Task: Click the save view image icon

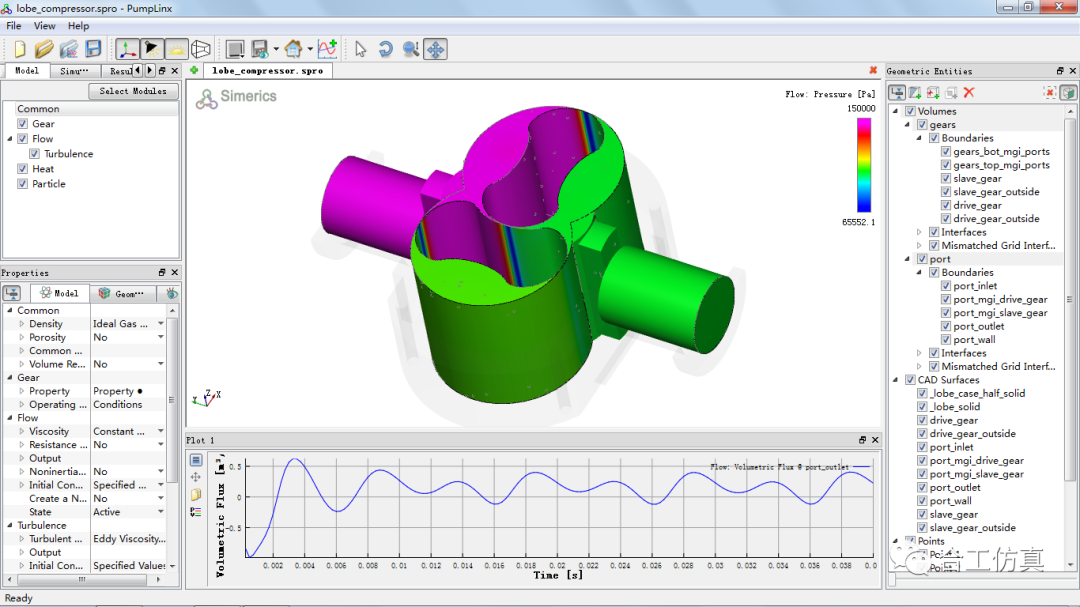Action: [260, 49]
